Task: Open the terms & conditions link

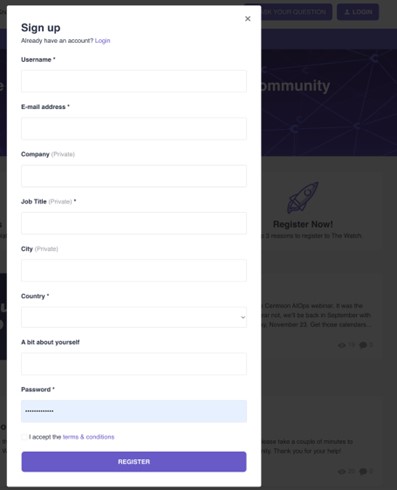Action: (89, 437)
